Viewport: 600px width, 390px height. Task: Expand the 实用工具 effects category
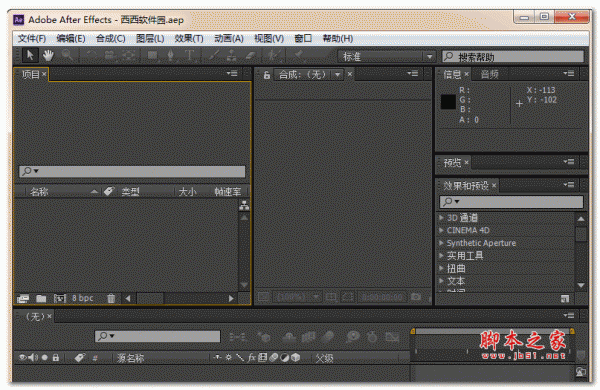441,256
